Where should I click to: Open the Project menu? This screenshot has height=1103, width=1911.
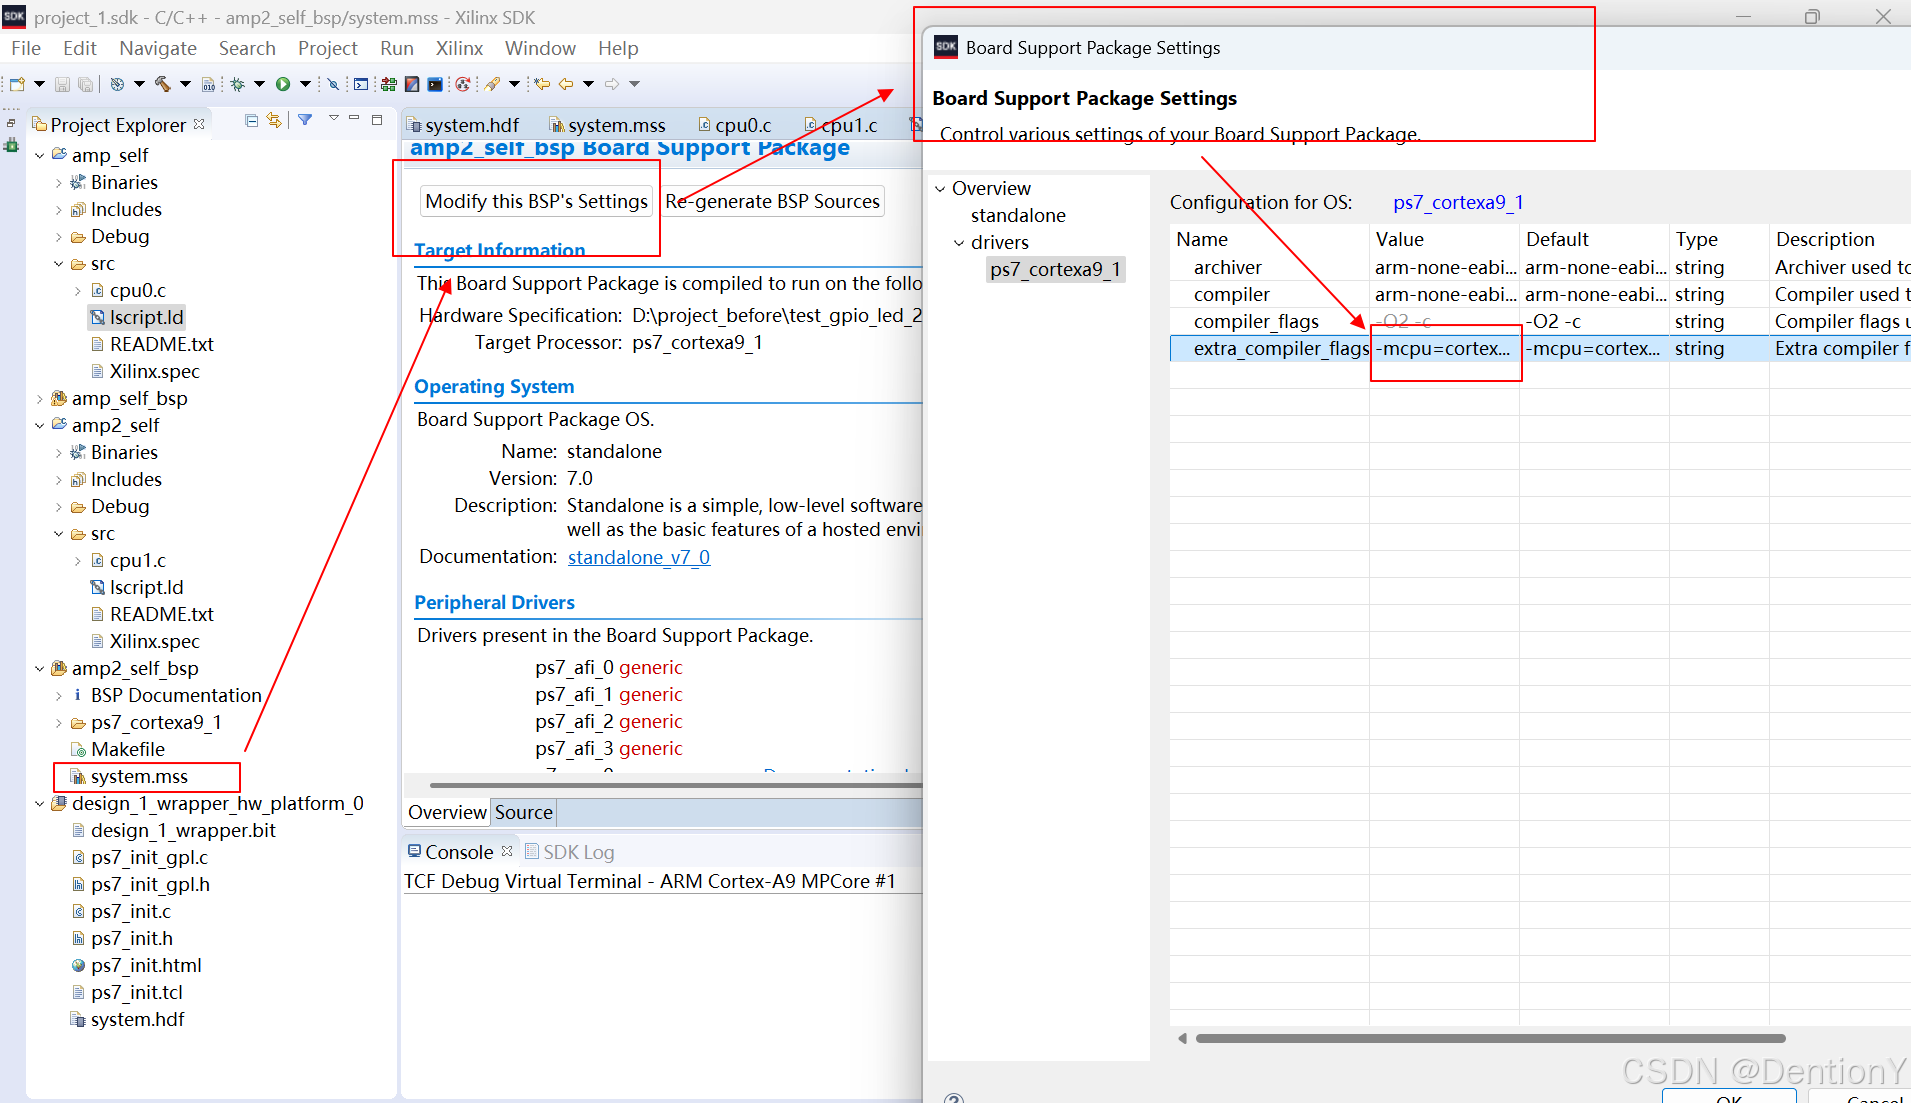click(x=327, y=48)
